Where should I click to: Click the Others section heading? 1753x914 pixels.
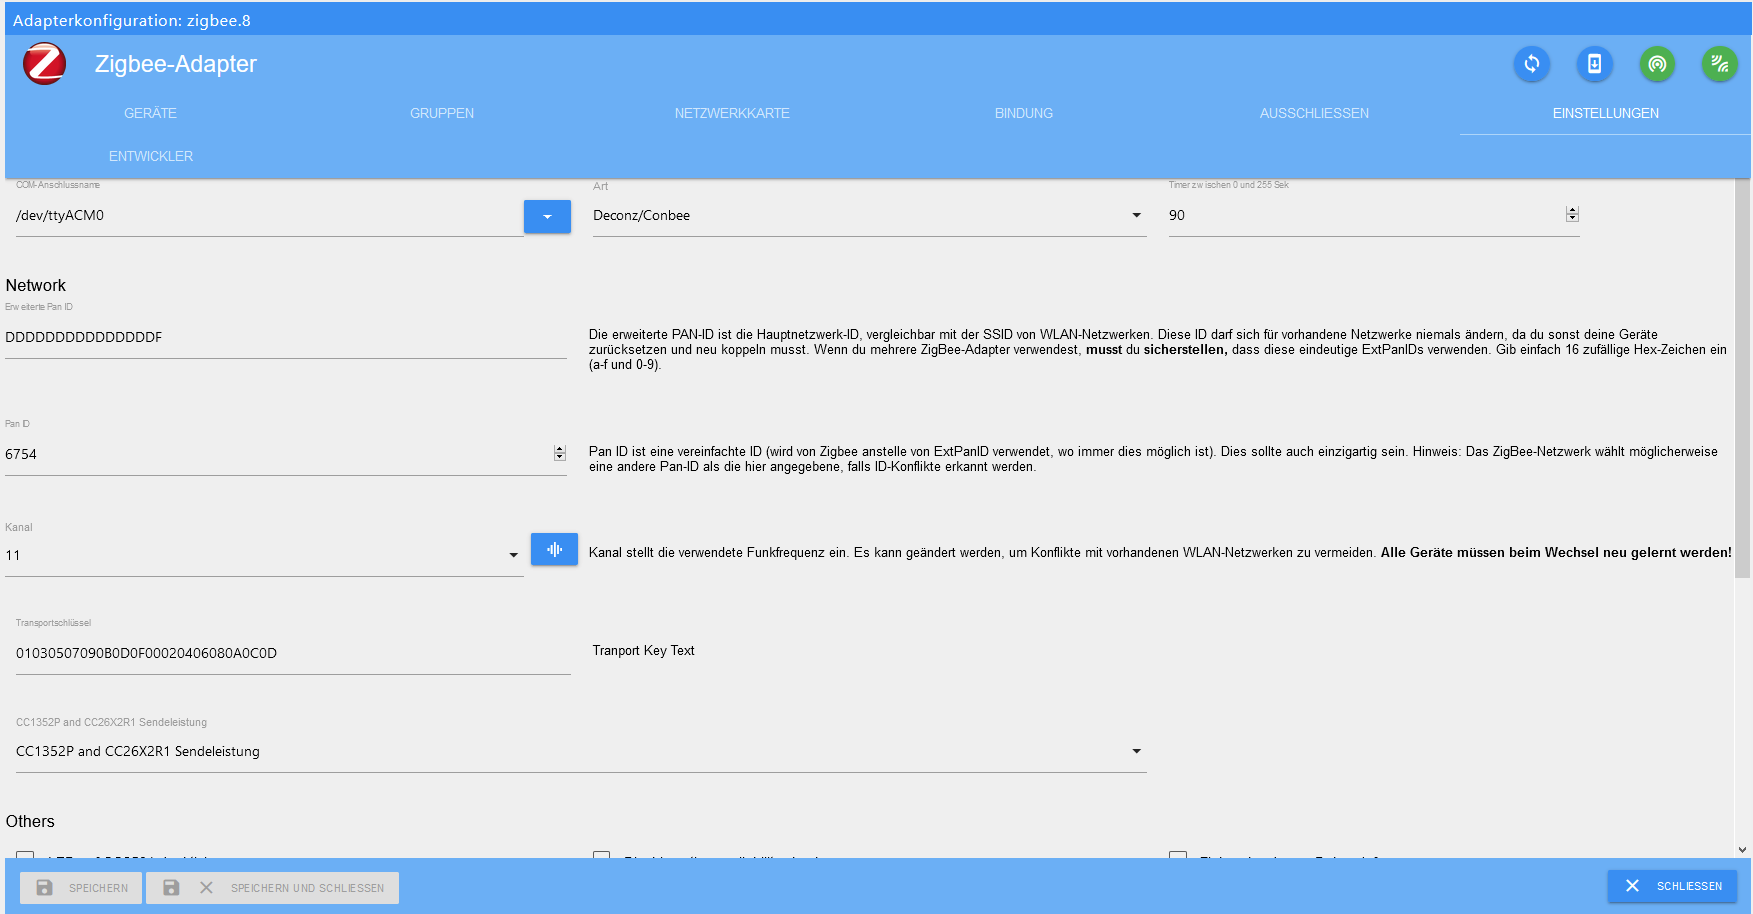pyautogui.click(x=30, y=822)
